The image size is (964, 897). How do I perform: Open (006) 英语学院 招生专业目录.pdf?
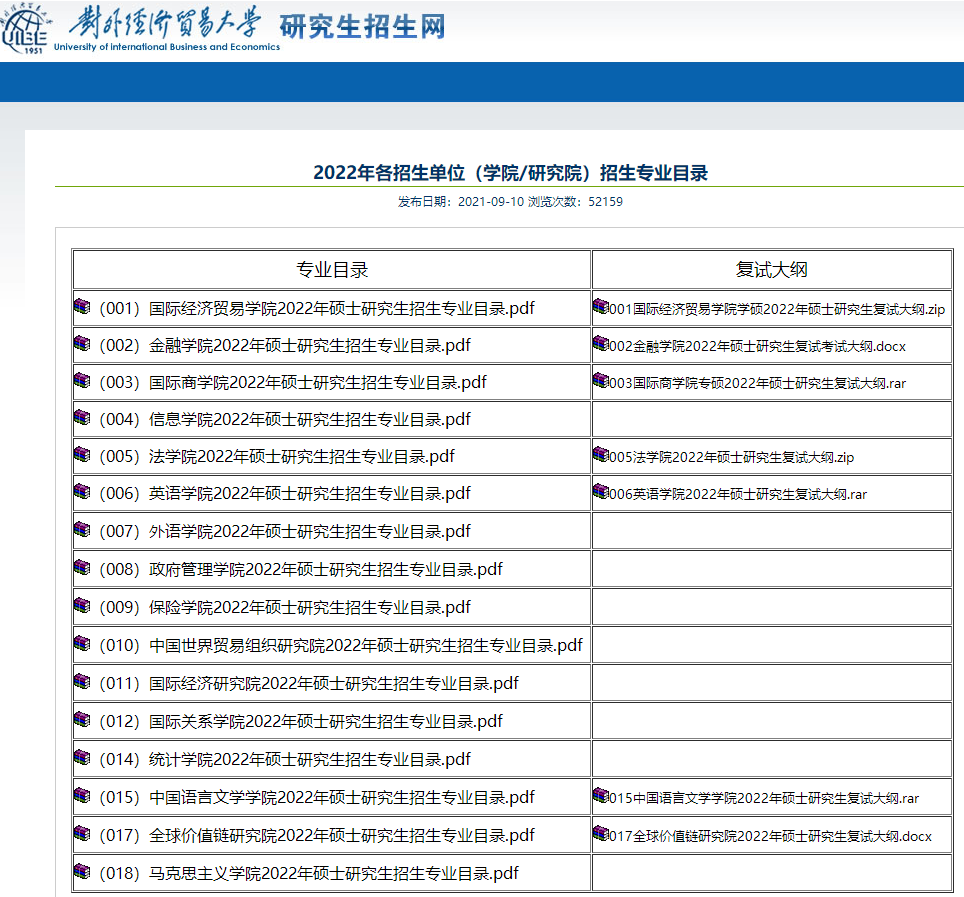click(285, 493)
